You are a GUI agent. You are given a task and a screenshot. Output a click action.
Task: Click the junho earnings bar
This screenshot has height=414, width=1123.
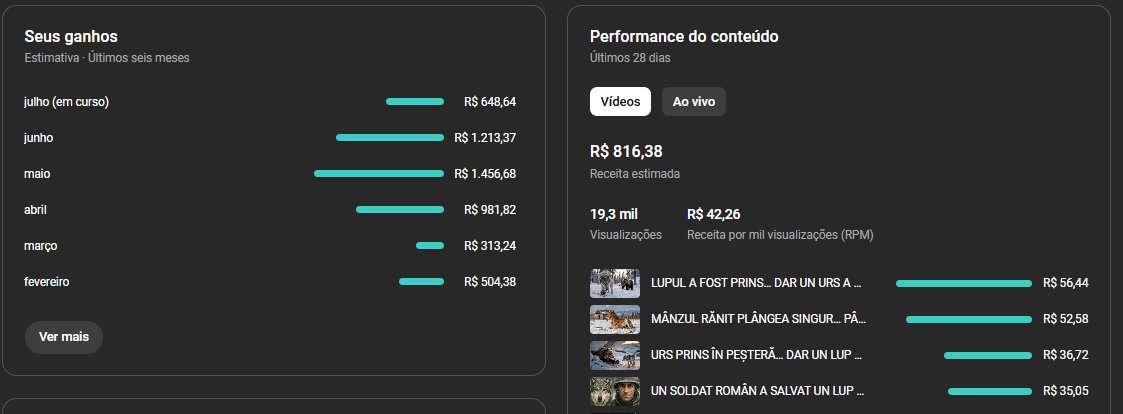[x=390, y=138]
